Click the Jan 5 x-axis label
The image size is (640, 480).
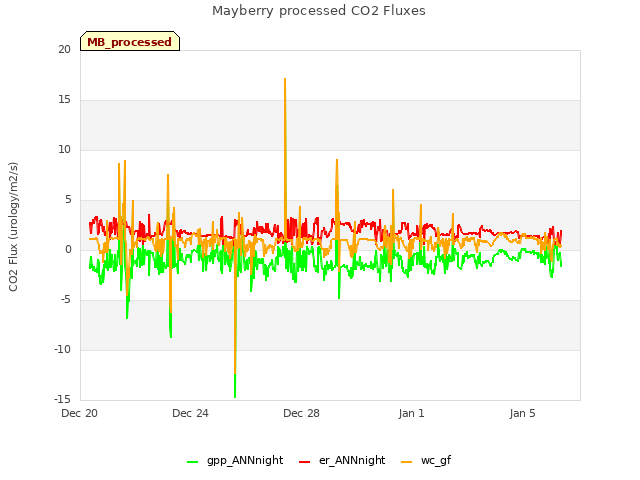tap(522, 413)
